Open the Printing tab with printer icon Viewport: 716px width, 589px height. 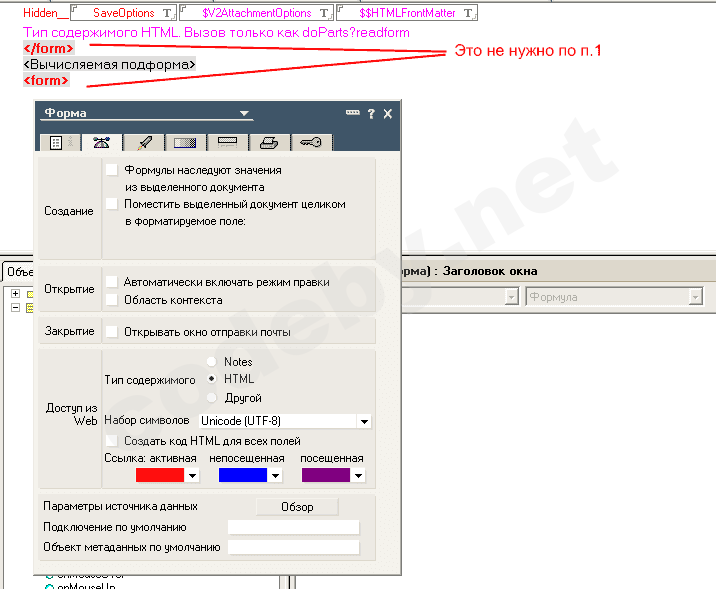268,143
